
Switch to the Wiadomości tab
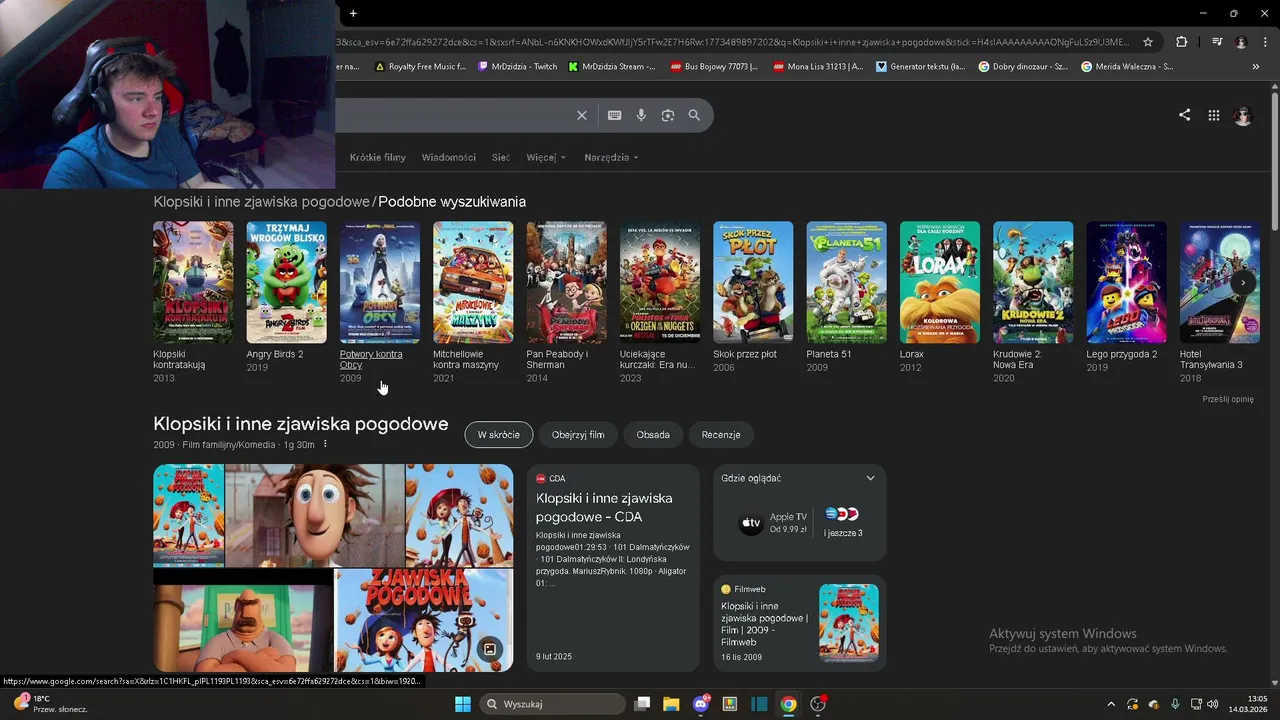click(449, 158)
